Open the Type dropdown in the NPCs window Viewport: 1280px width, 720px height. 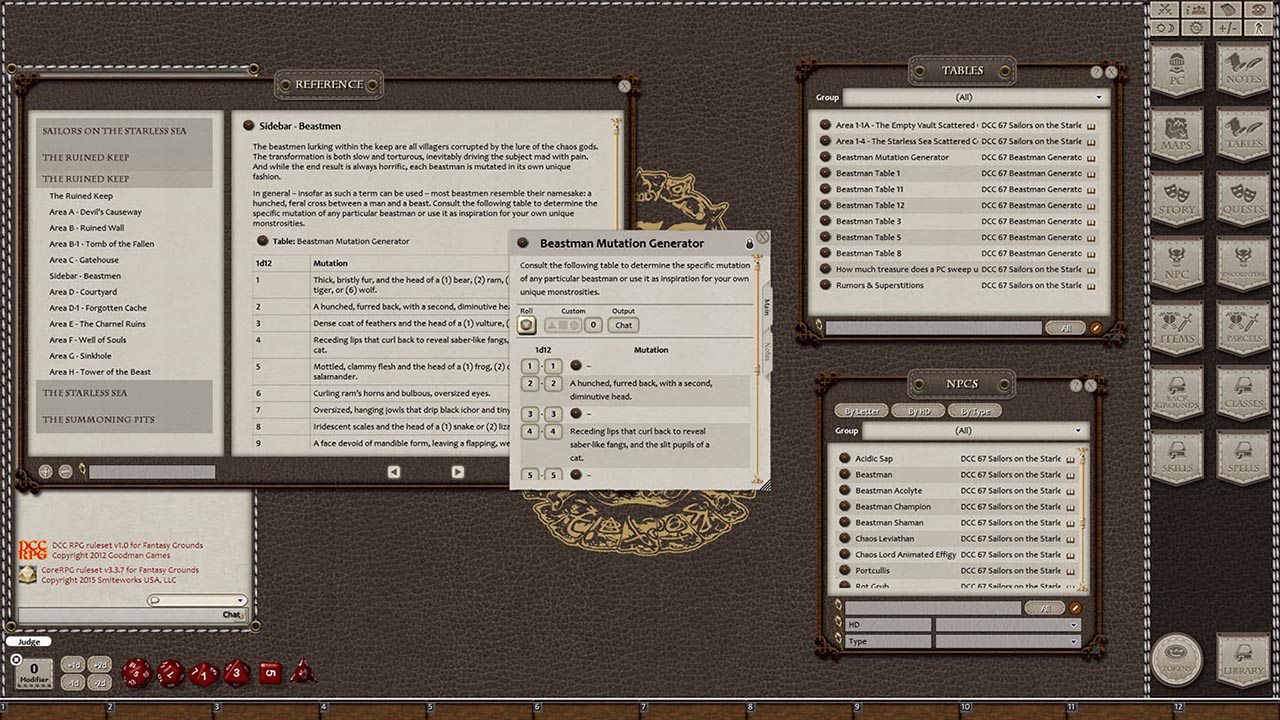tap(1075, 640)
